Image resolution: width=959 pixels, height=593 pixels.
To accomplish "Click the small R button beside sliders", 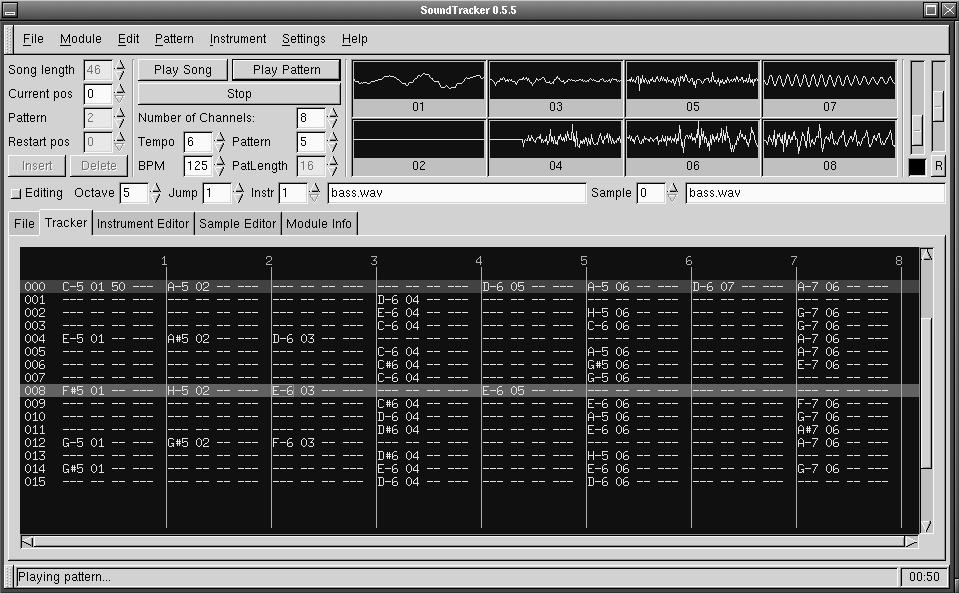I will point(938,166).
